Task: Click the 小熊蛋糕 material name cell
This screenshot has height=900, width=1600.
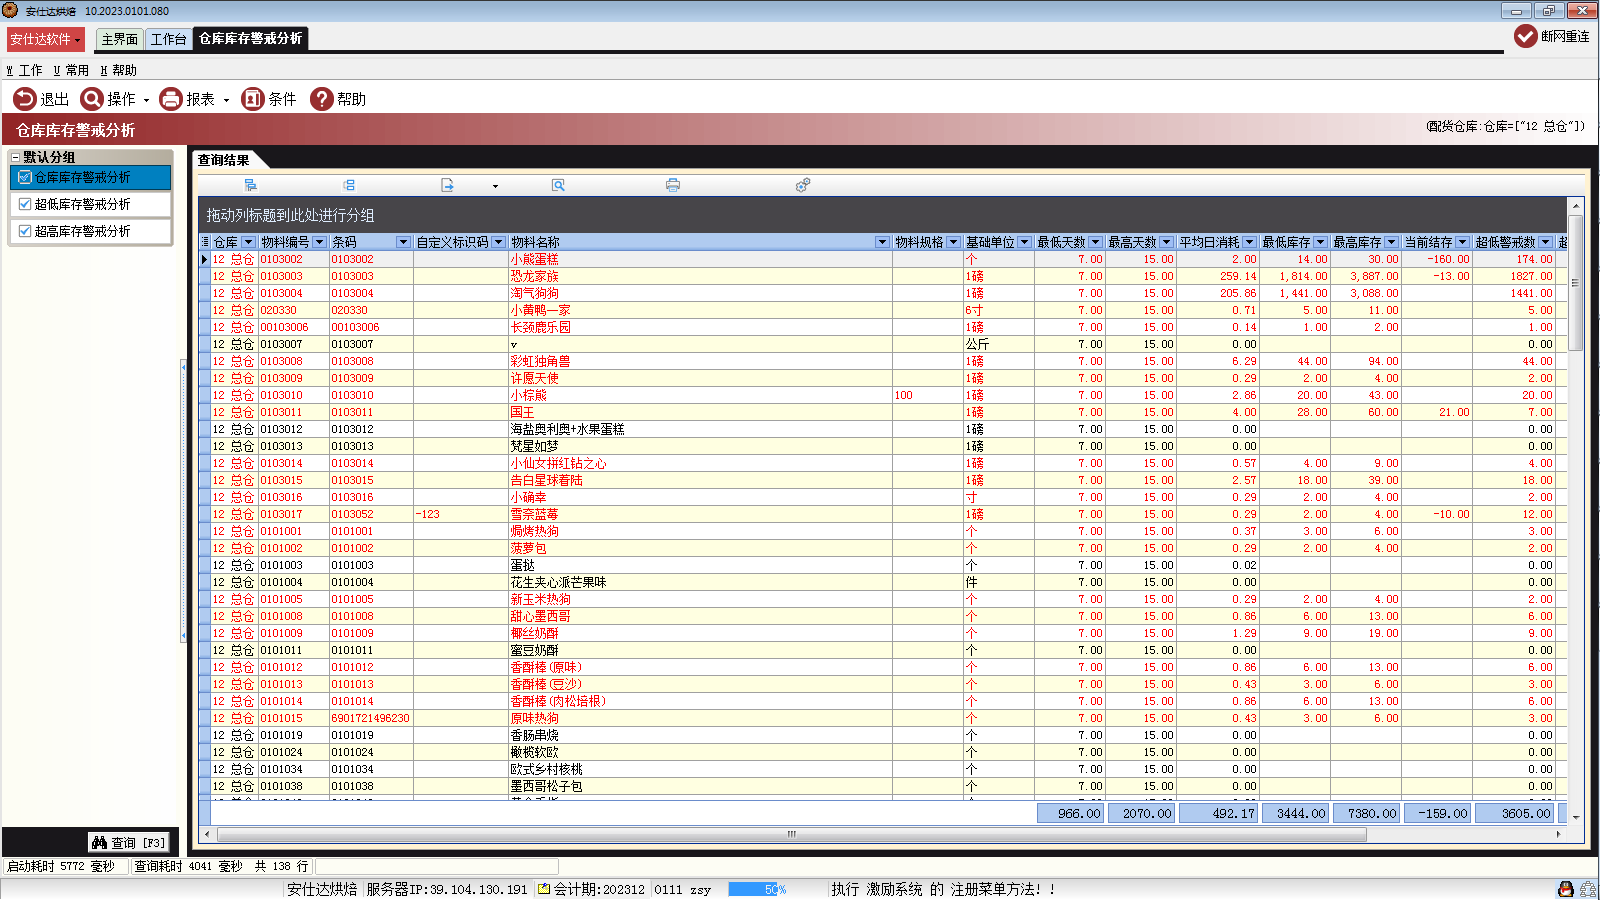Action: click(x=700, y=259)
